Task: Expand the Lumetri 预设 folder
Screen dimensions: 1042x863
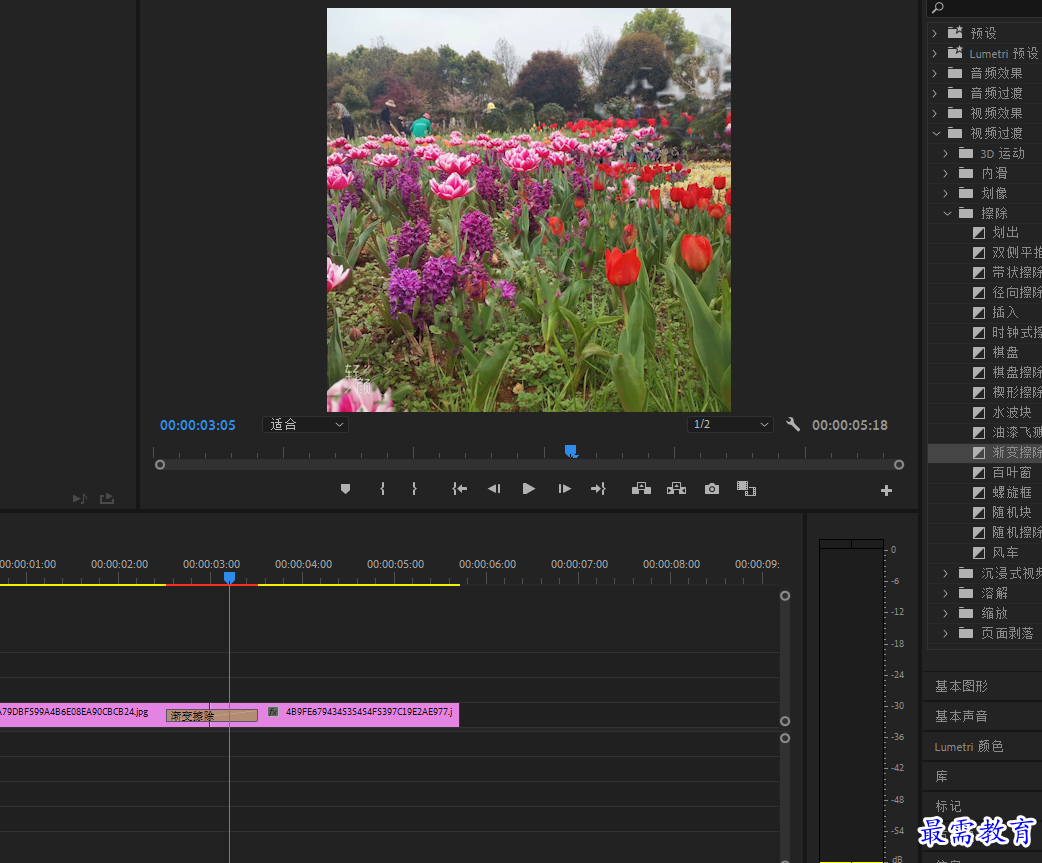Action: coord(935,53)
